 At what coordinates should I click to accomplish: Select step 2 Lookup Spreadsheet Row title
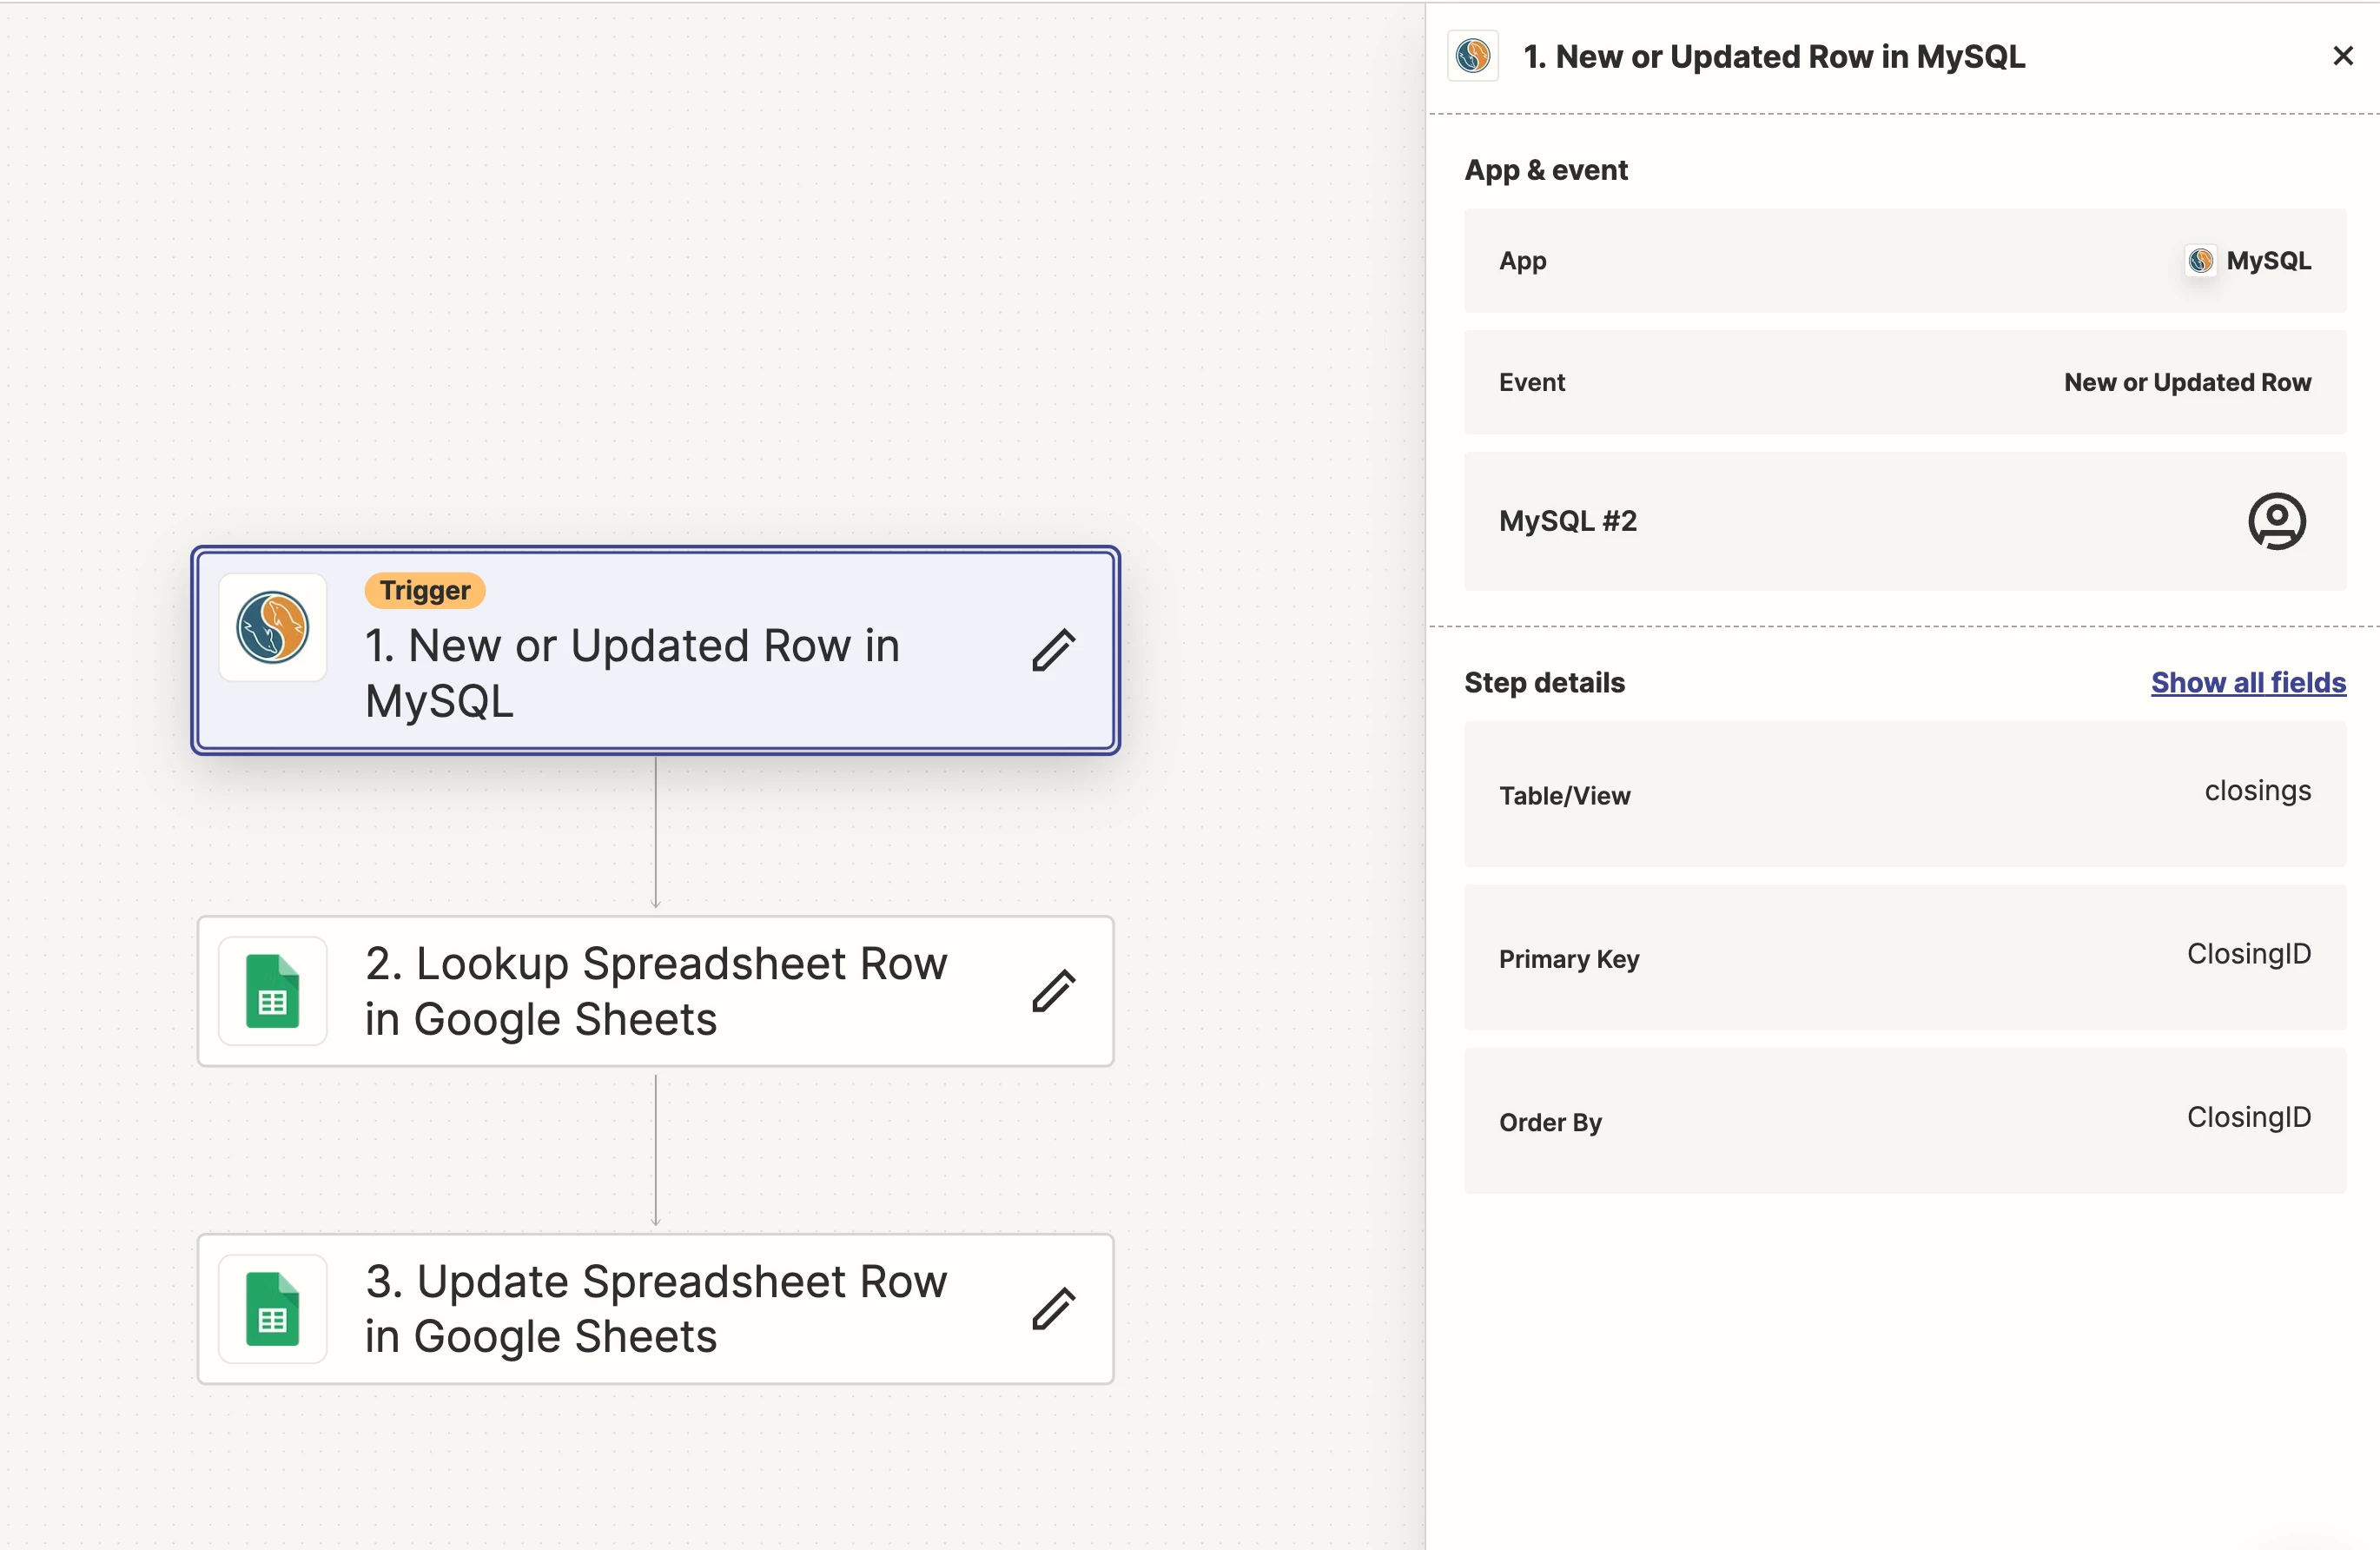point(655,991)
